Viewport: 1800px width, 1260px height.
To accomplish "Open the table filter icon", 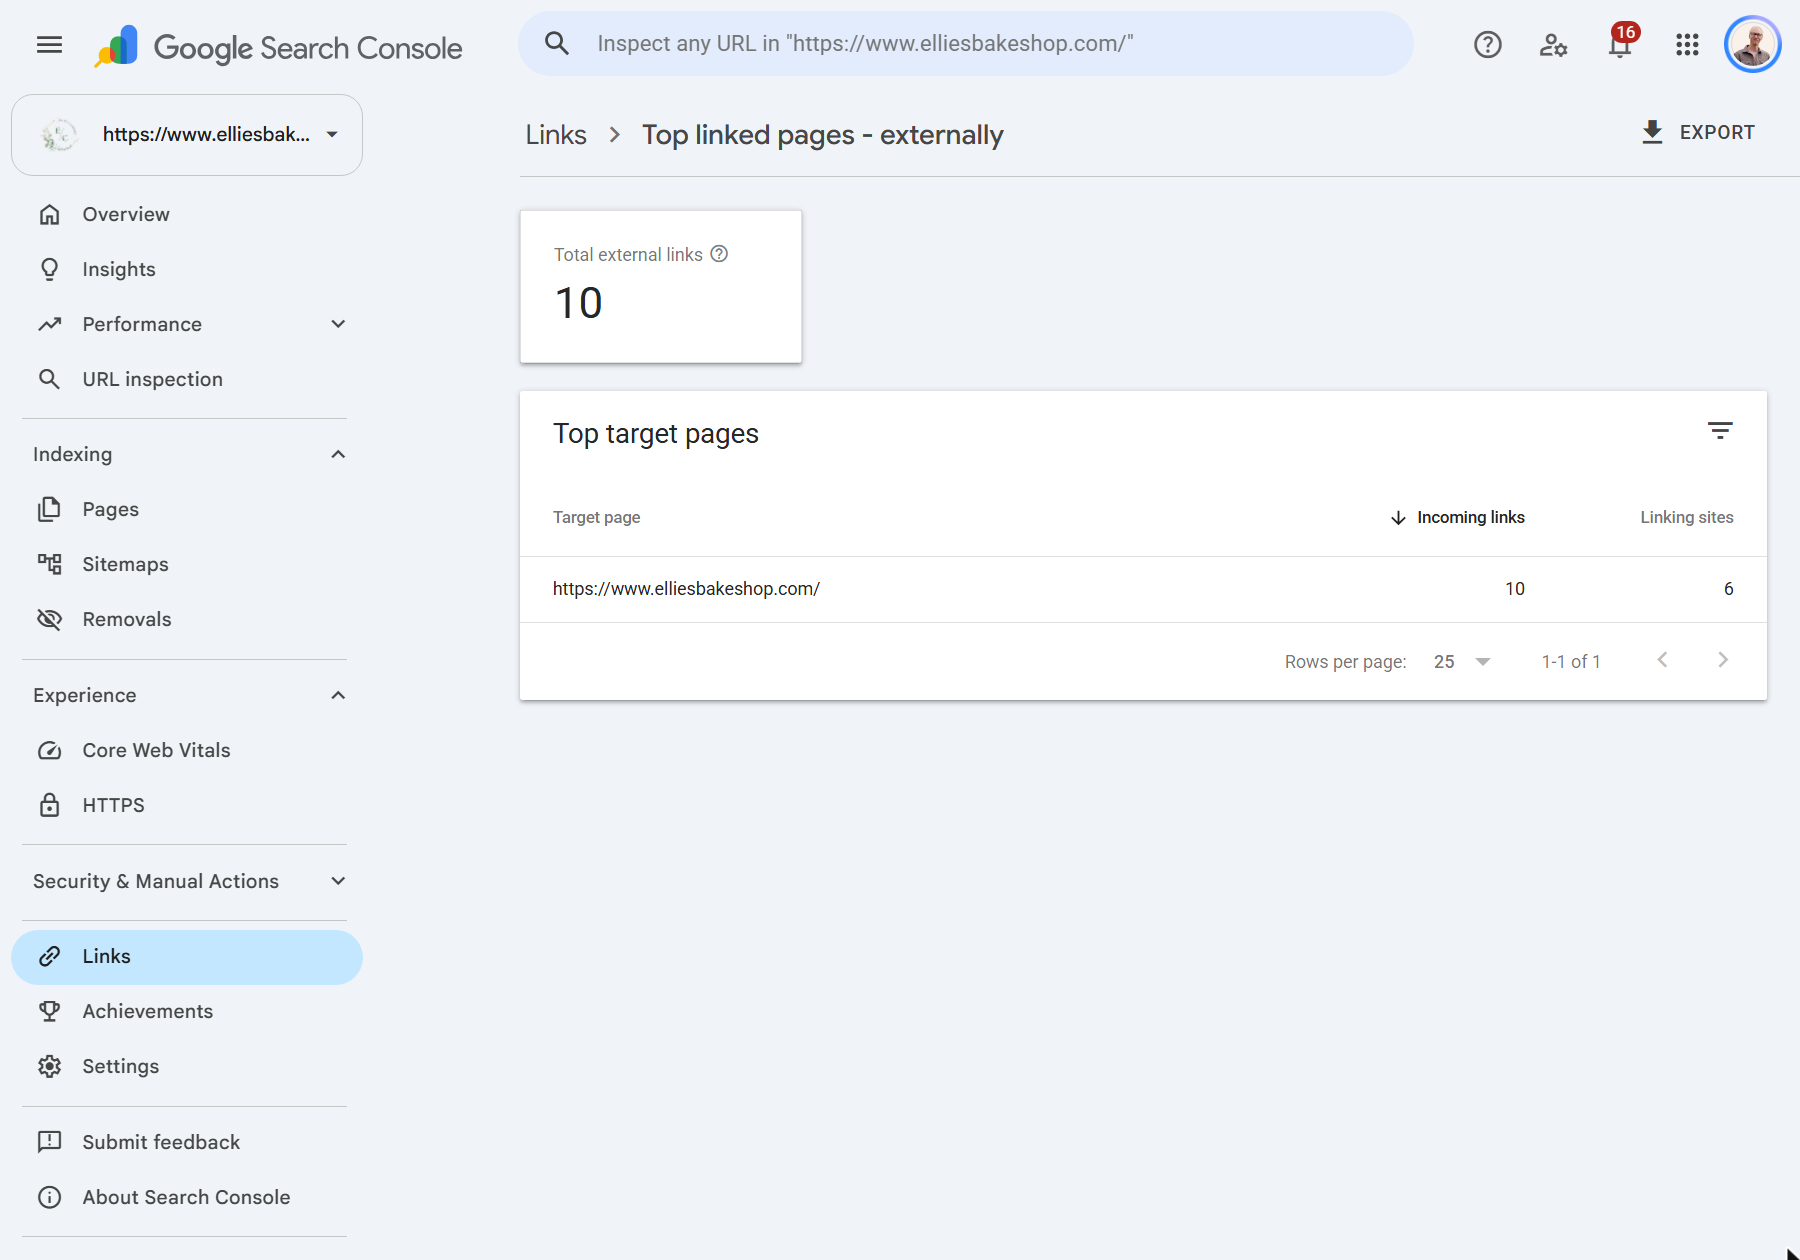I will pos(1720,431).
